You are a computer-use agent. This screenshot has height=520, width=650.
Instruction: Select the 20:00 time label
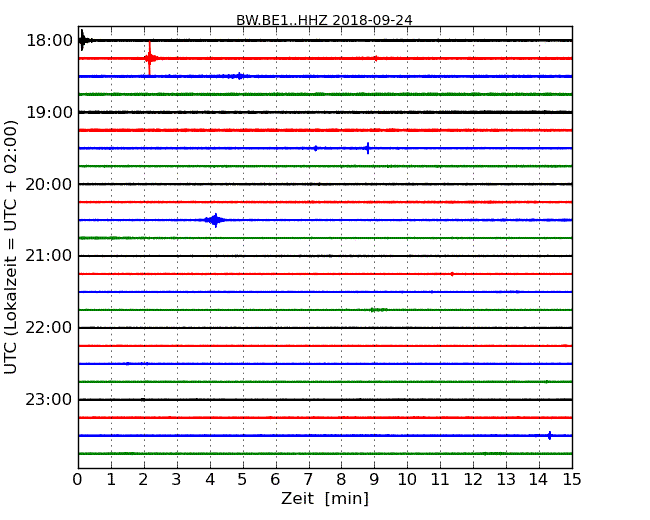pyautogui.click(x=49, y=184)
